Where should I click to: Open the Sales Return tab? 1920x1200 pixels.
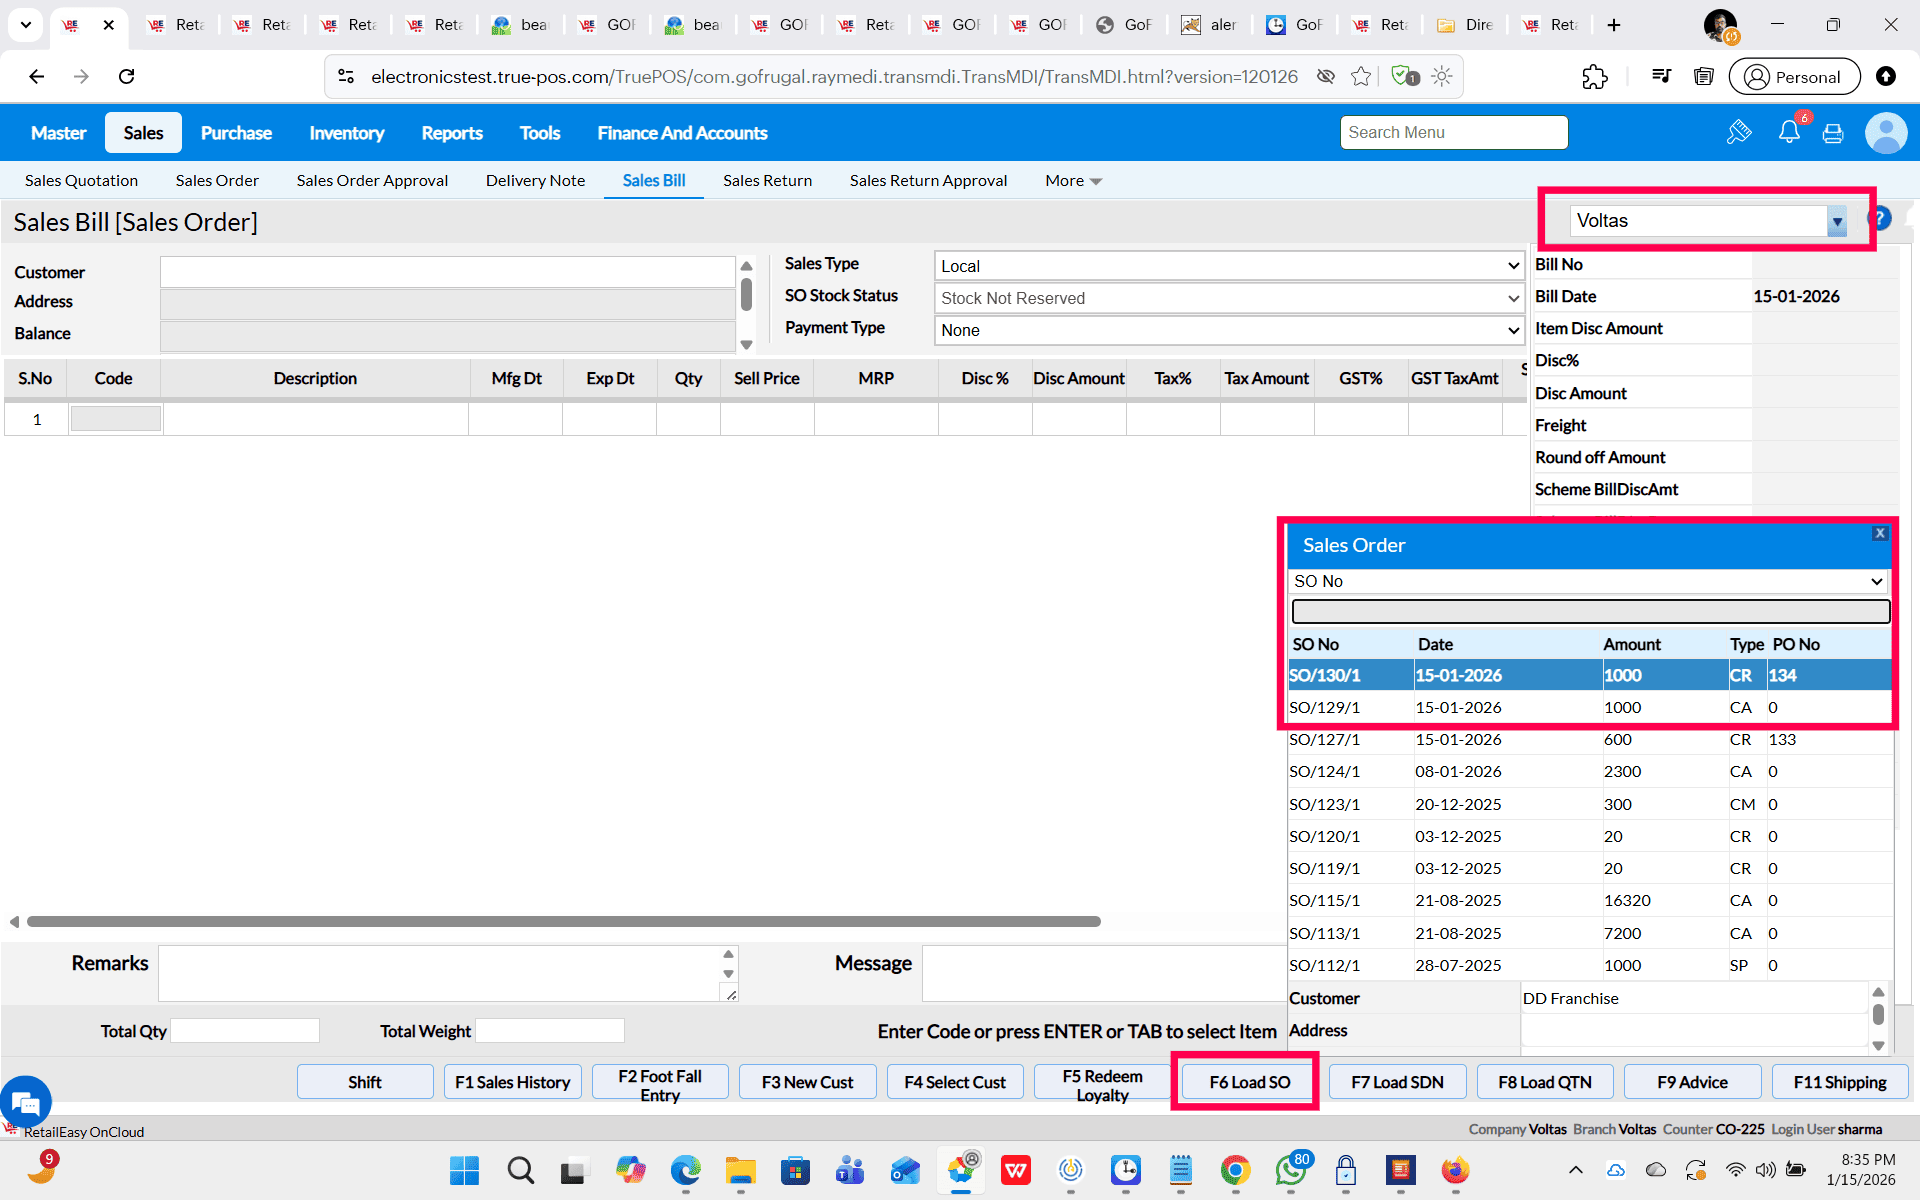coord(767,181)
